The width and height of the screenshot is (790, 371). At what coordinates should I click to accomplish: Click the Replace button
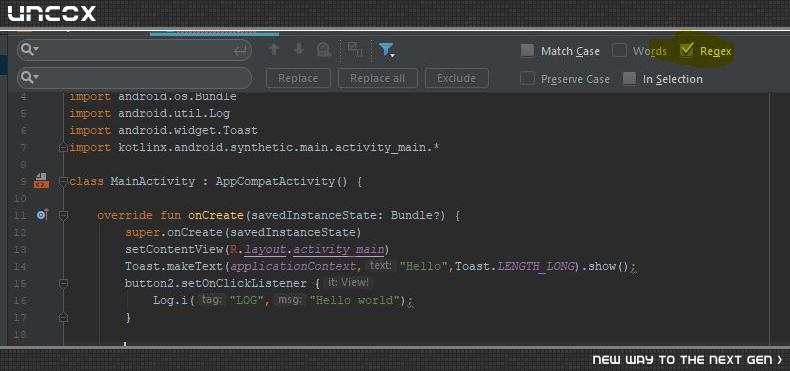(298, 78)
